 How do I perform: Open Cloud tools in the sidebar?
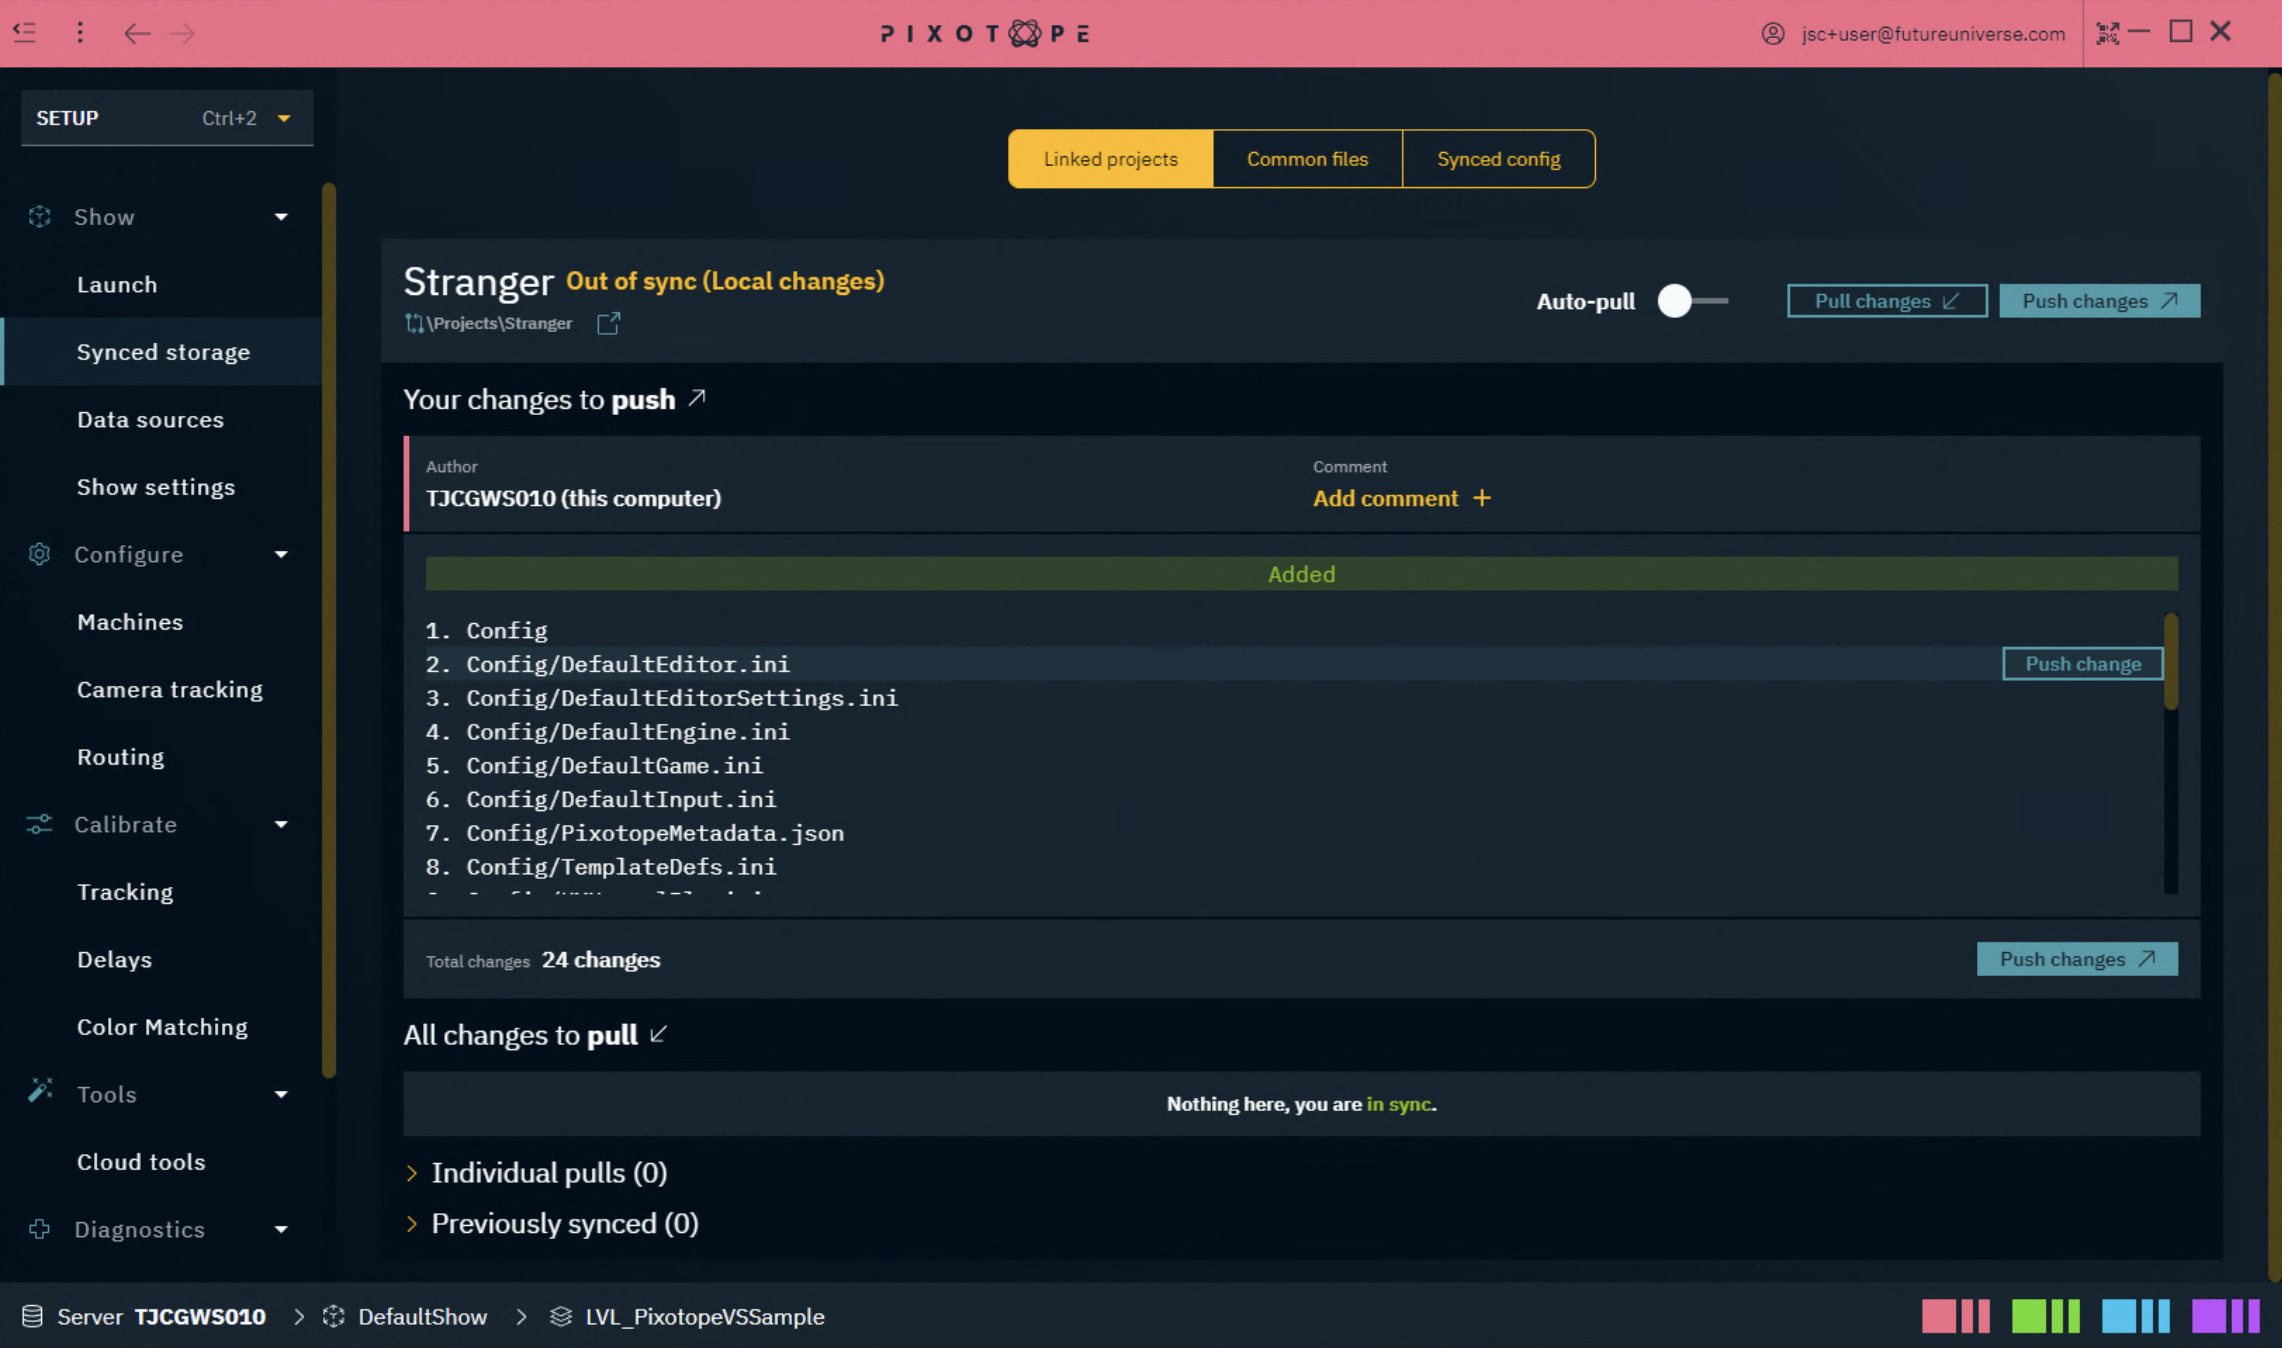coord(162,1162)
